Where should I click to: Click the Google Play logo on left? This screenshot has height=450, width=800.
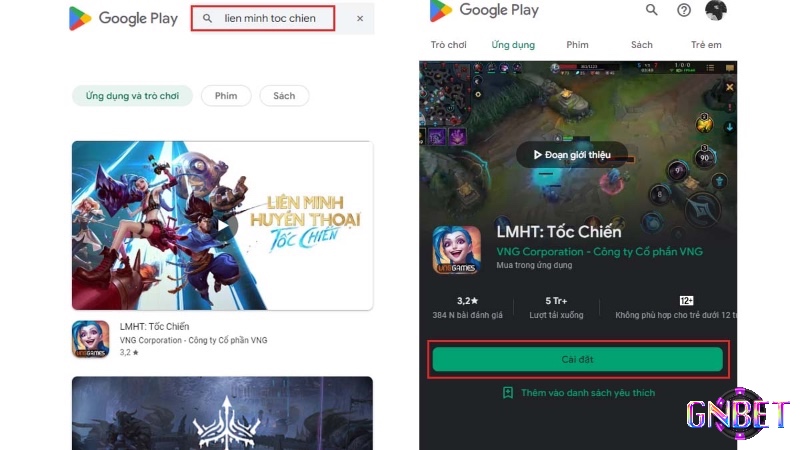[x=123, y=18]
